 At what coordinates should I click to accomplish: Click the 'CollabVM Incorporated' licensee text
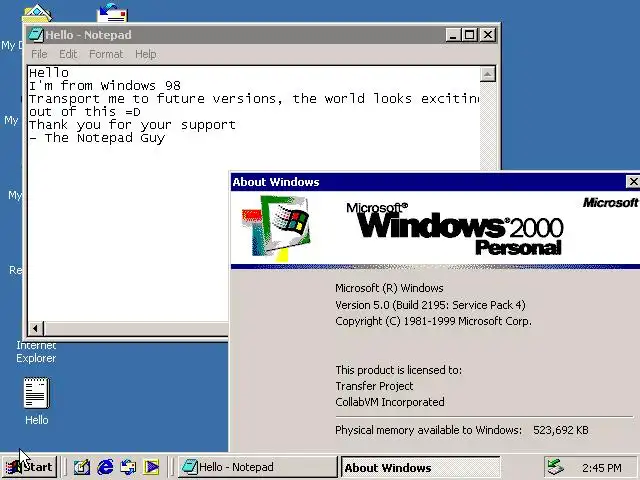390,402
